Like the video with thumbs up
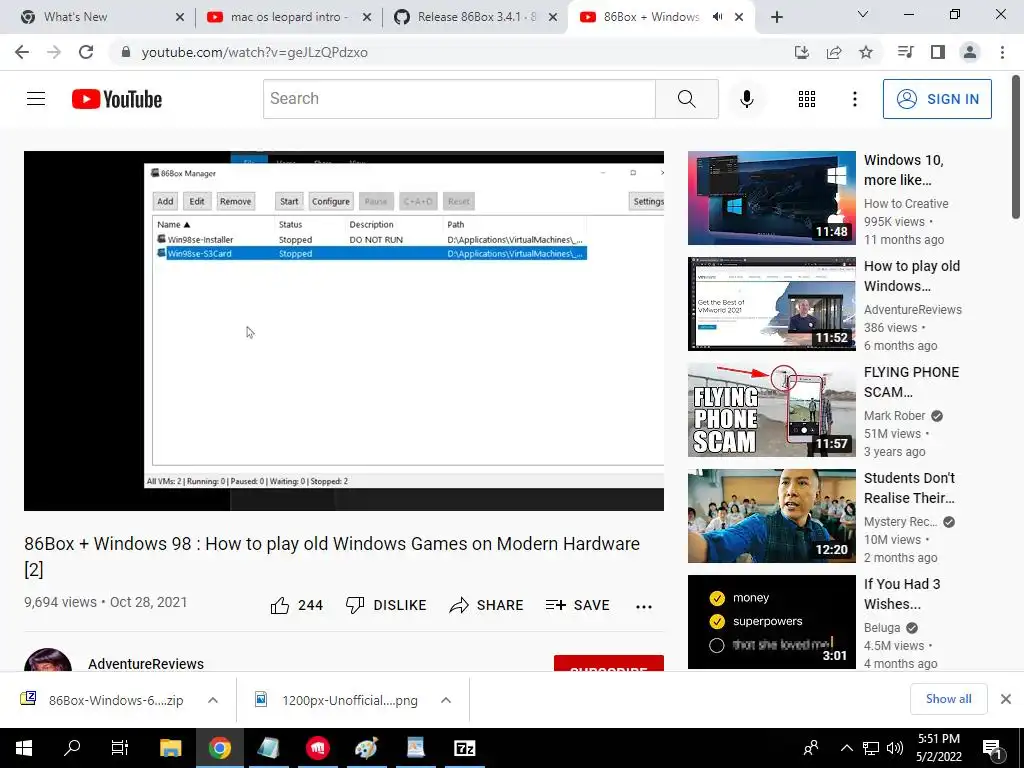Screen dimensions: 1024x768 (x=297, y=605)
